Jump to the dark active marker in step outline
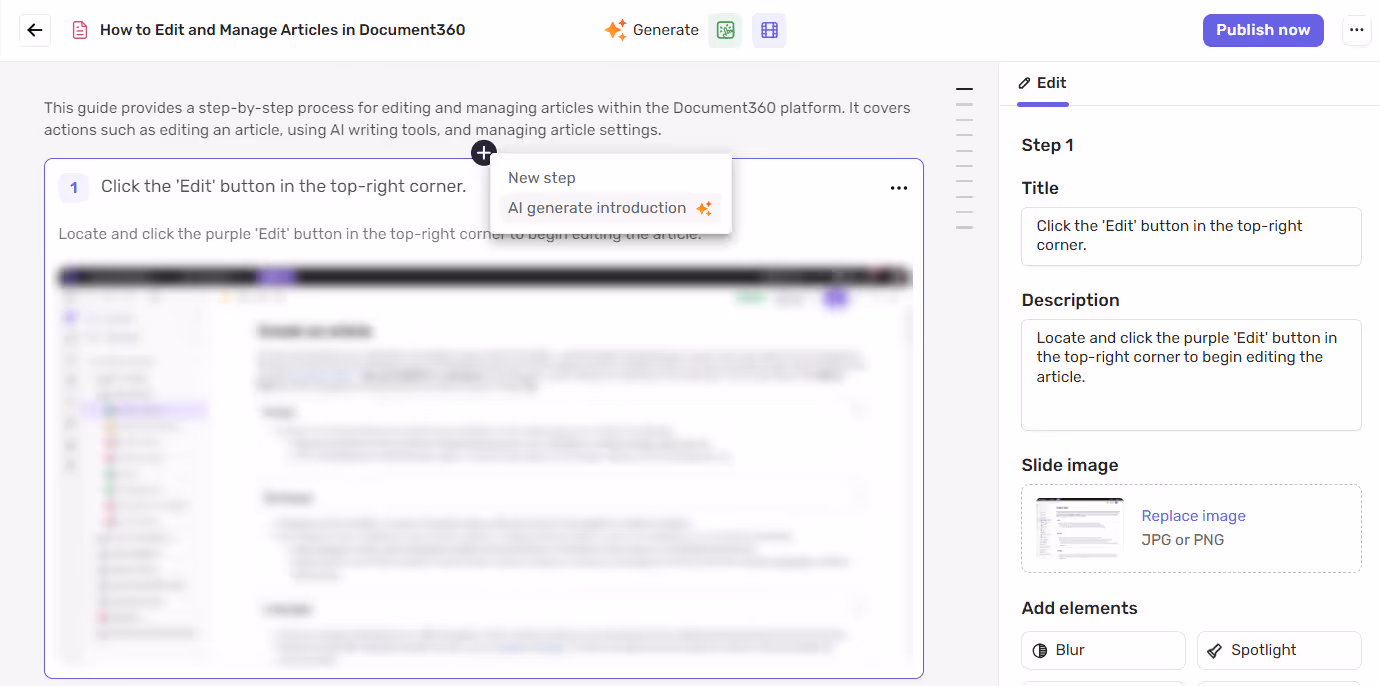The height and width of the screenshot is (686, 1380). (x=964, y=89)
